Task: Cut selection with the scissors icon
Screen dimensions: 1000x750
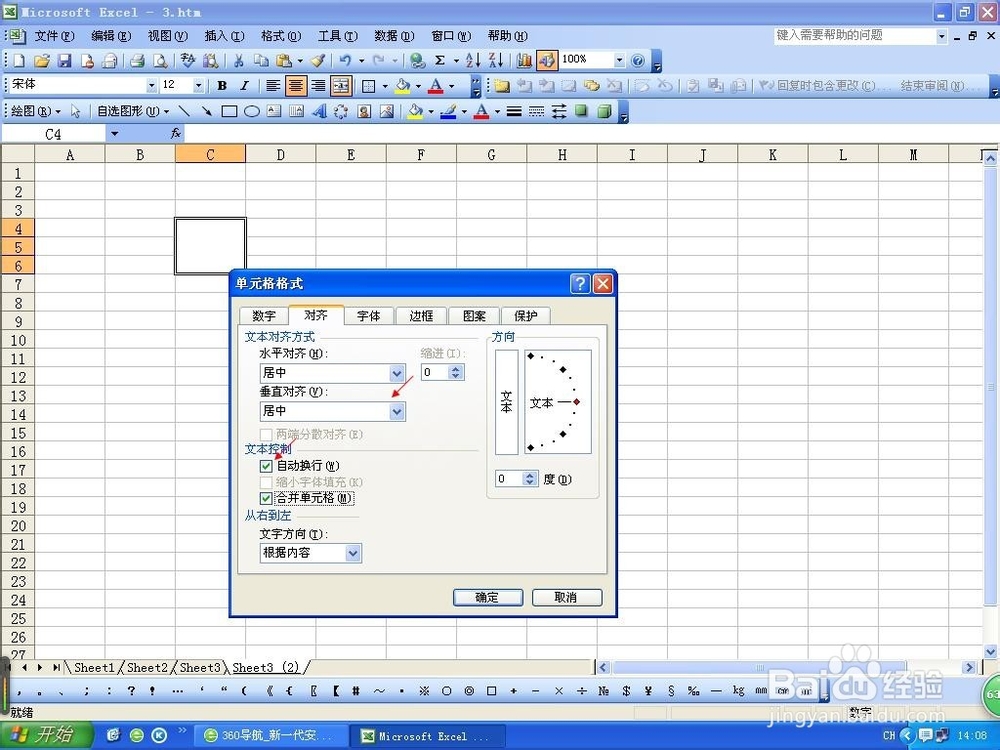Action: coord(239,61)
